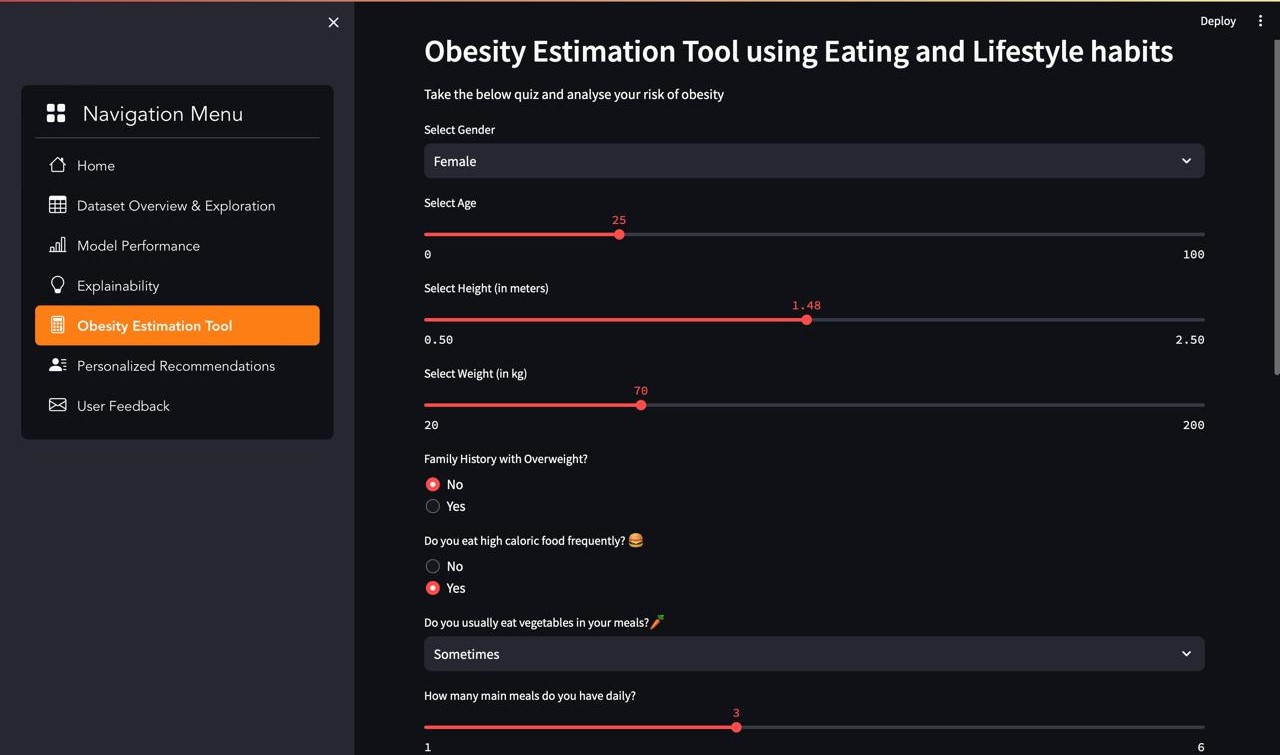Click the calculator icon for Obesity Estimation Tool
The image size is (1280, 755).
(x=58, y=325)
